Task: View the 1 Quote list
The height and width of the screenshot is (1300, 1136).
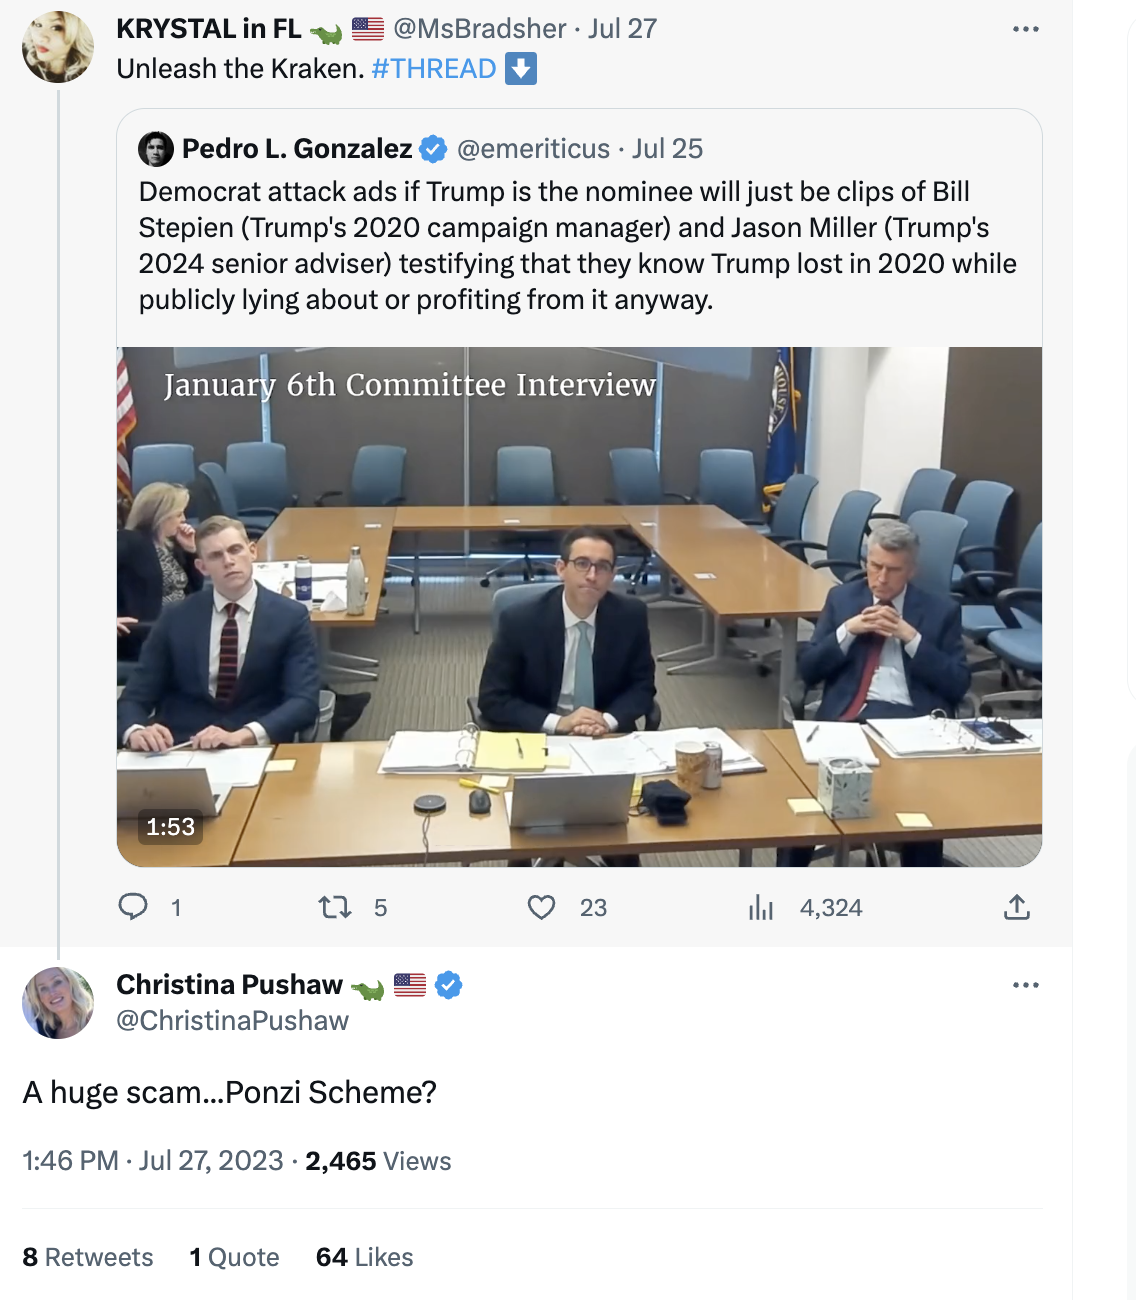Action: [234, 1257]
